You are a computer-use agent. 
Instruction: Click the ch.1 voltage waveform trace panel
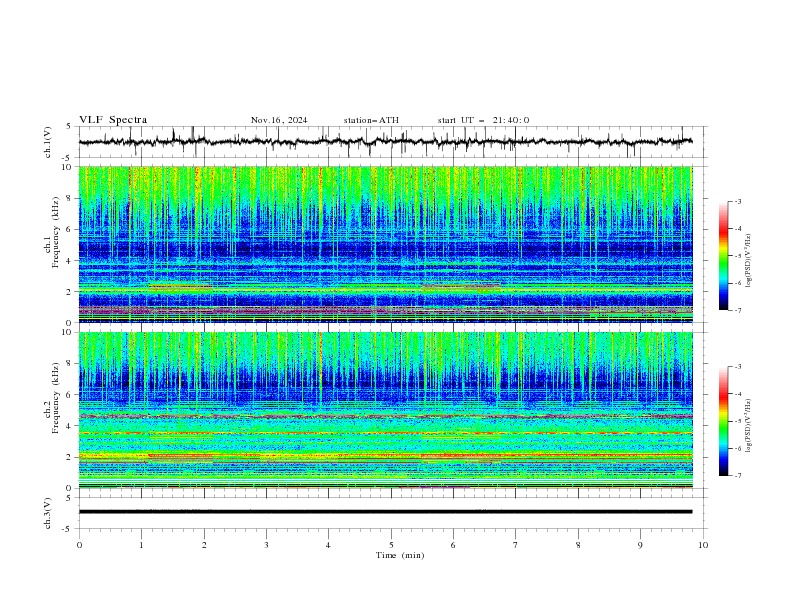coord(393,142)
